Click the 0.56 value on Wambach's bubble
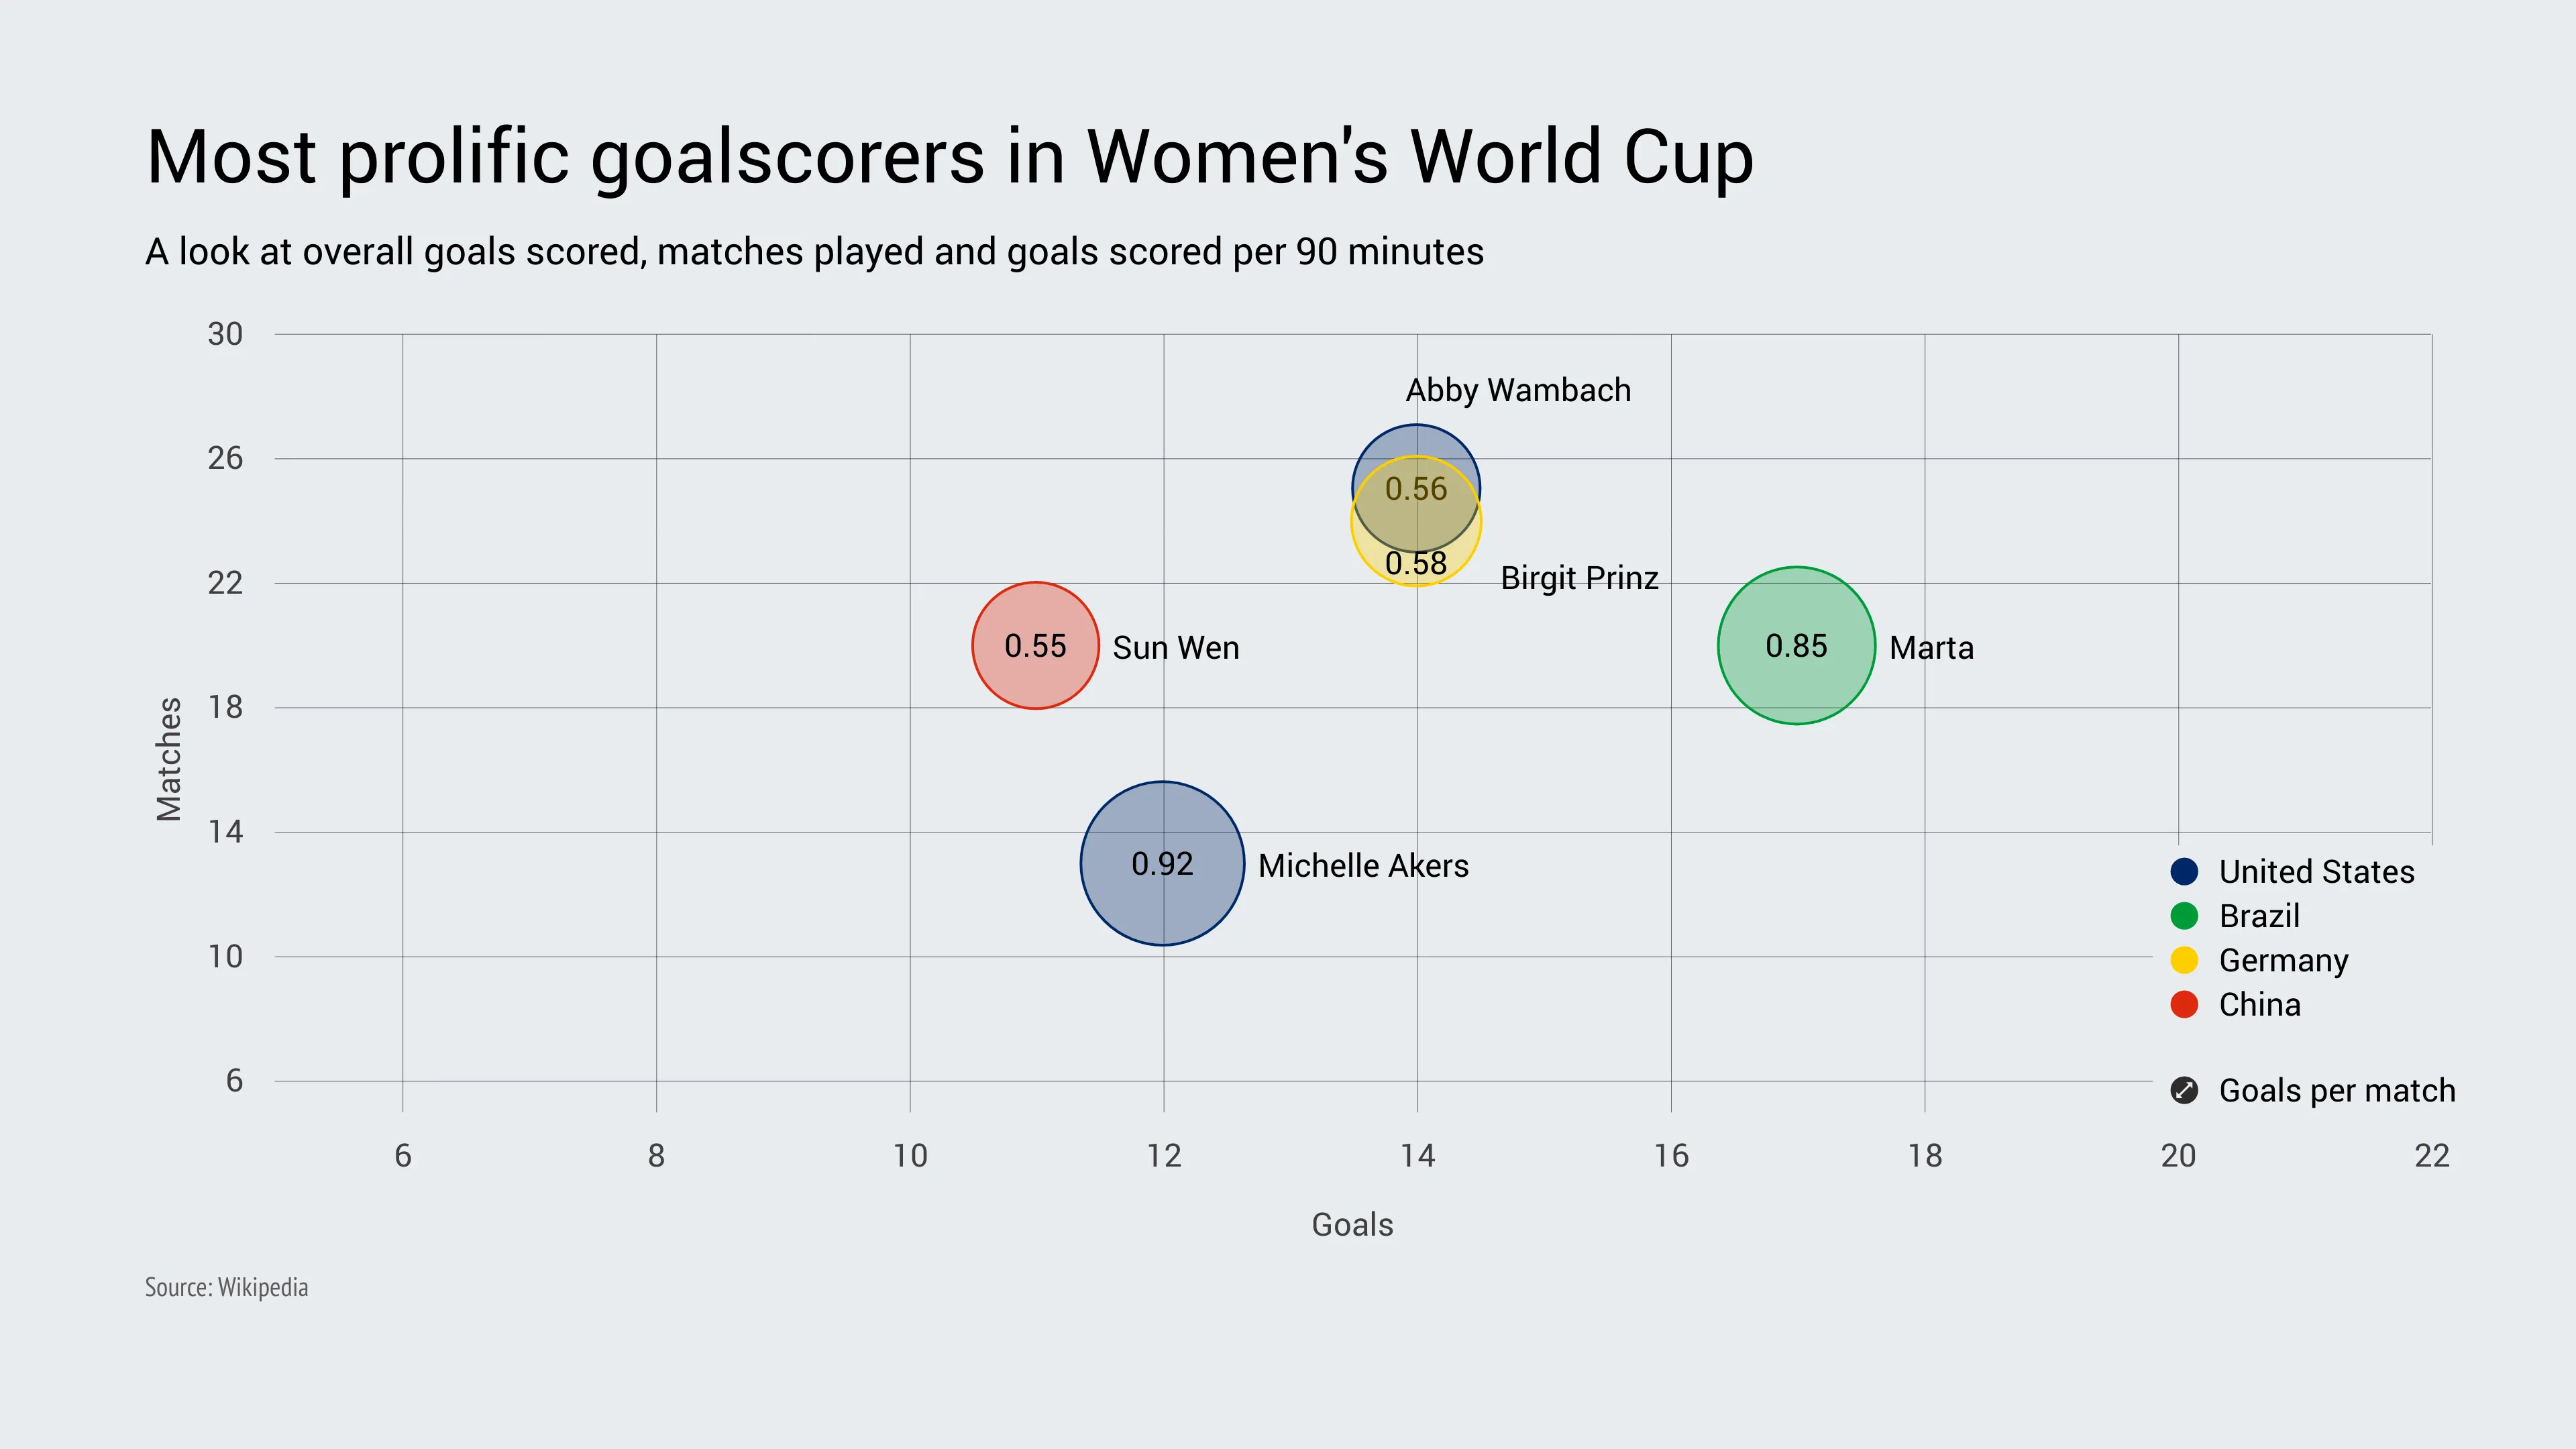 pyautogui.click(x=1416, y=489)
